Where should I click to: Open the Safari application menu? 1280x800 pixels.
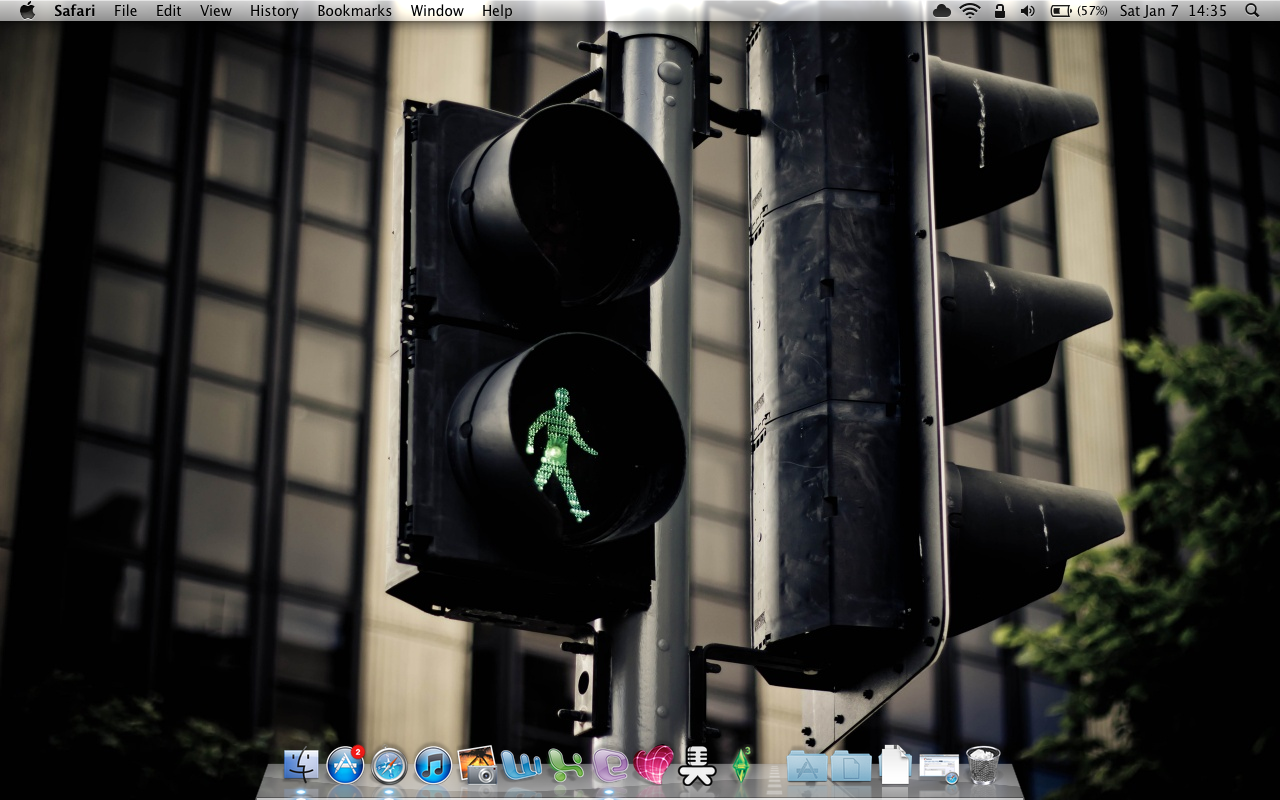coord(75,11)
